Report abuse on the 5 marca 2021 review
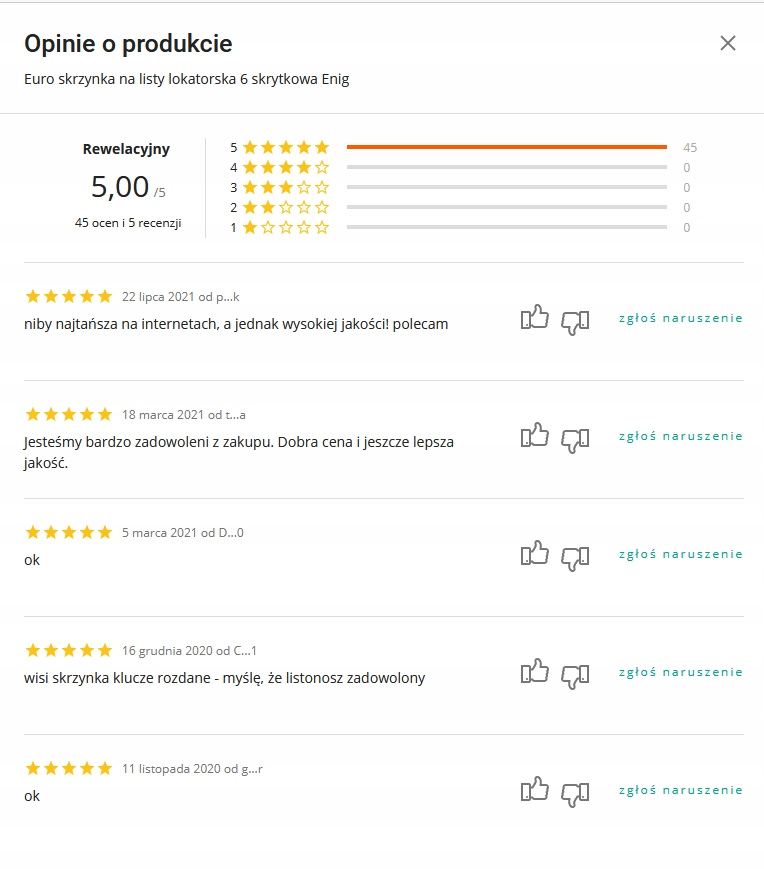764x871 pixels. pyautogui.click(x=680, y=554)
